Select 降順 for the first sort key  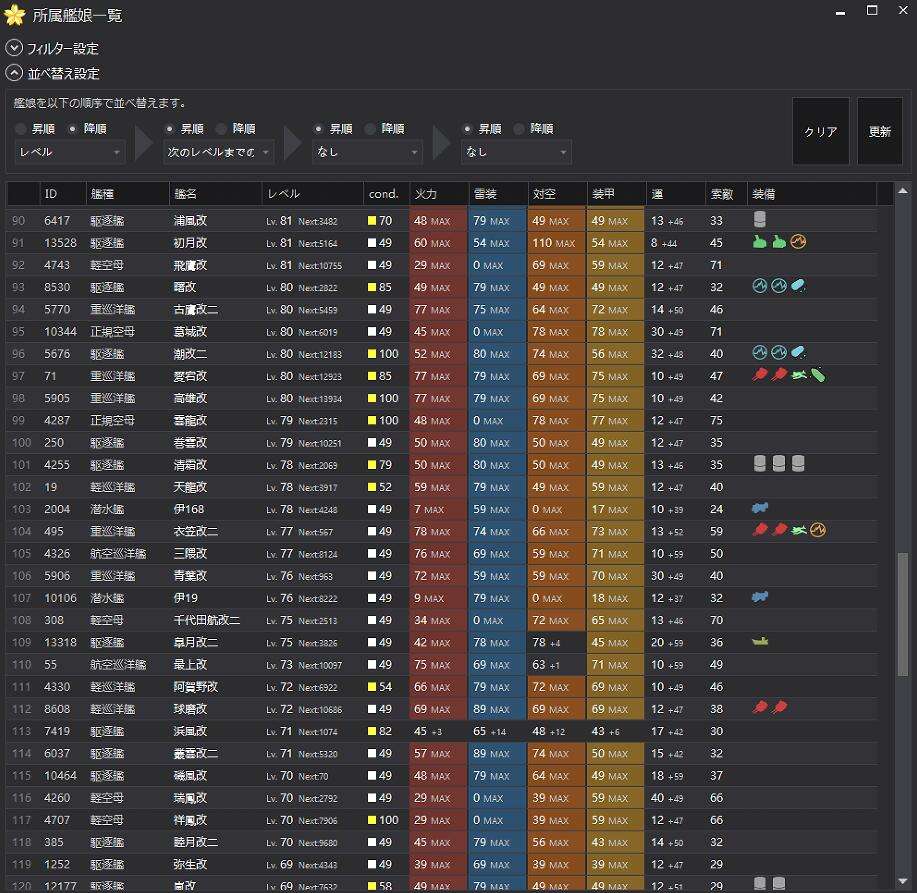click(x=88, y=129)
